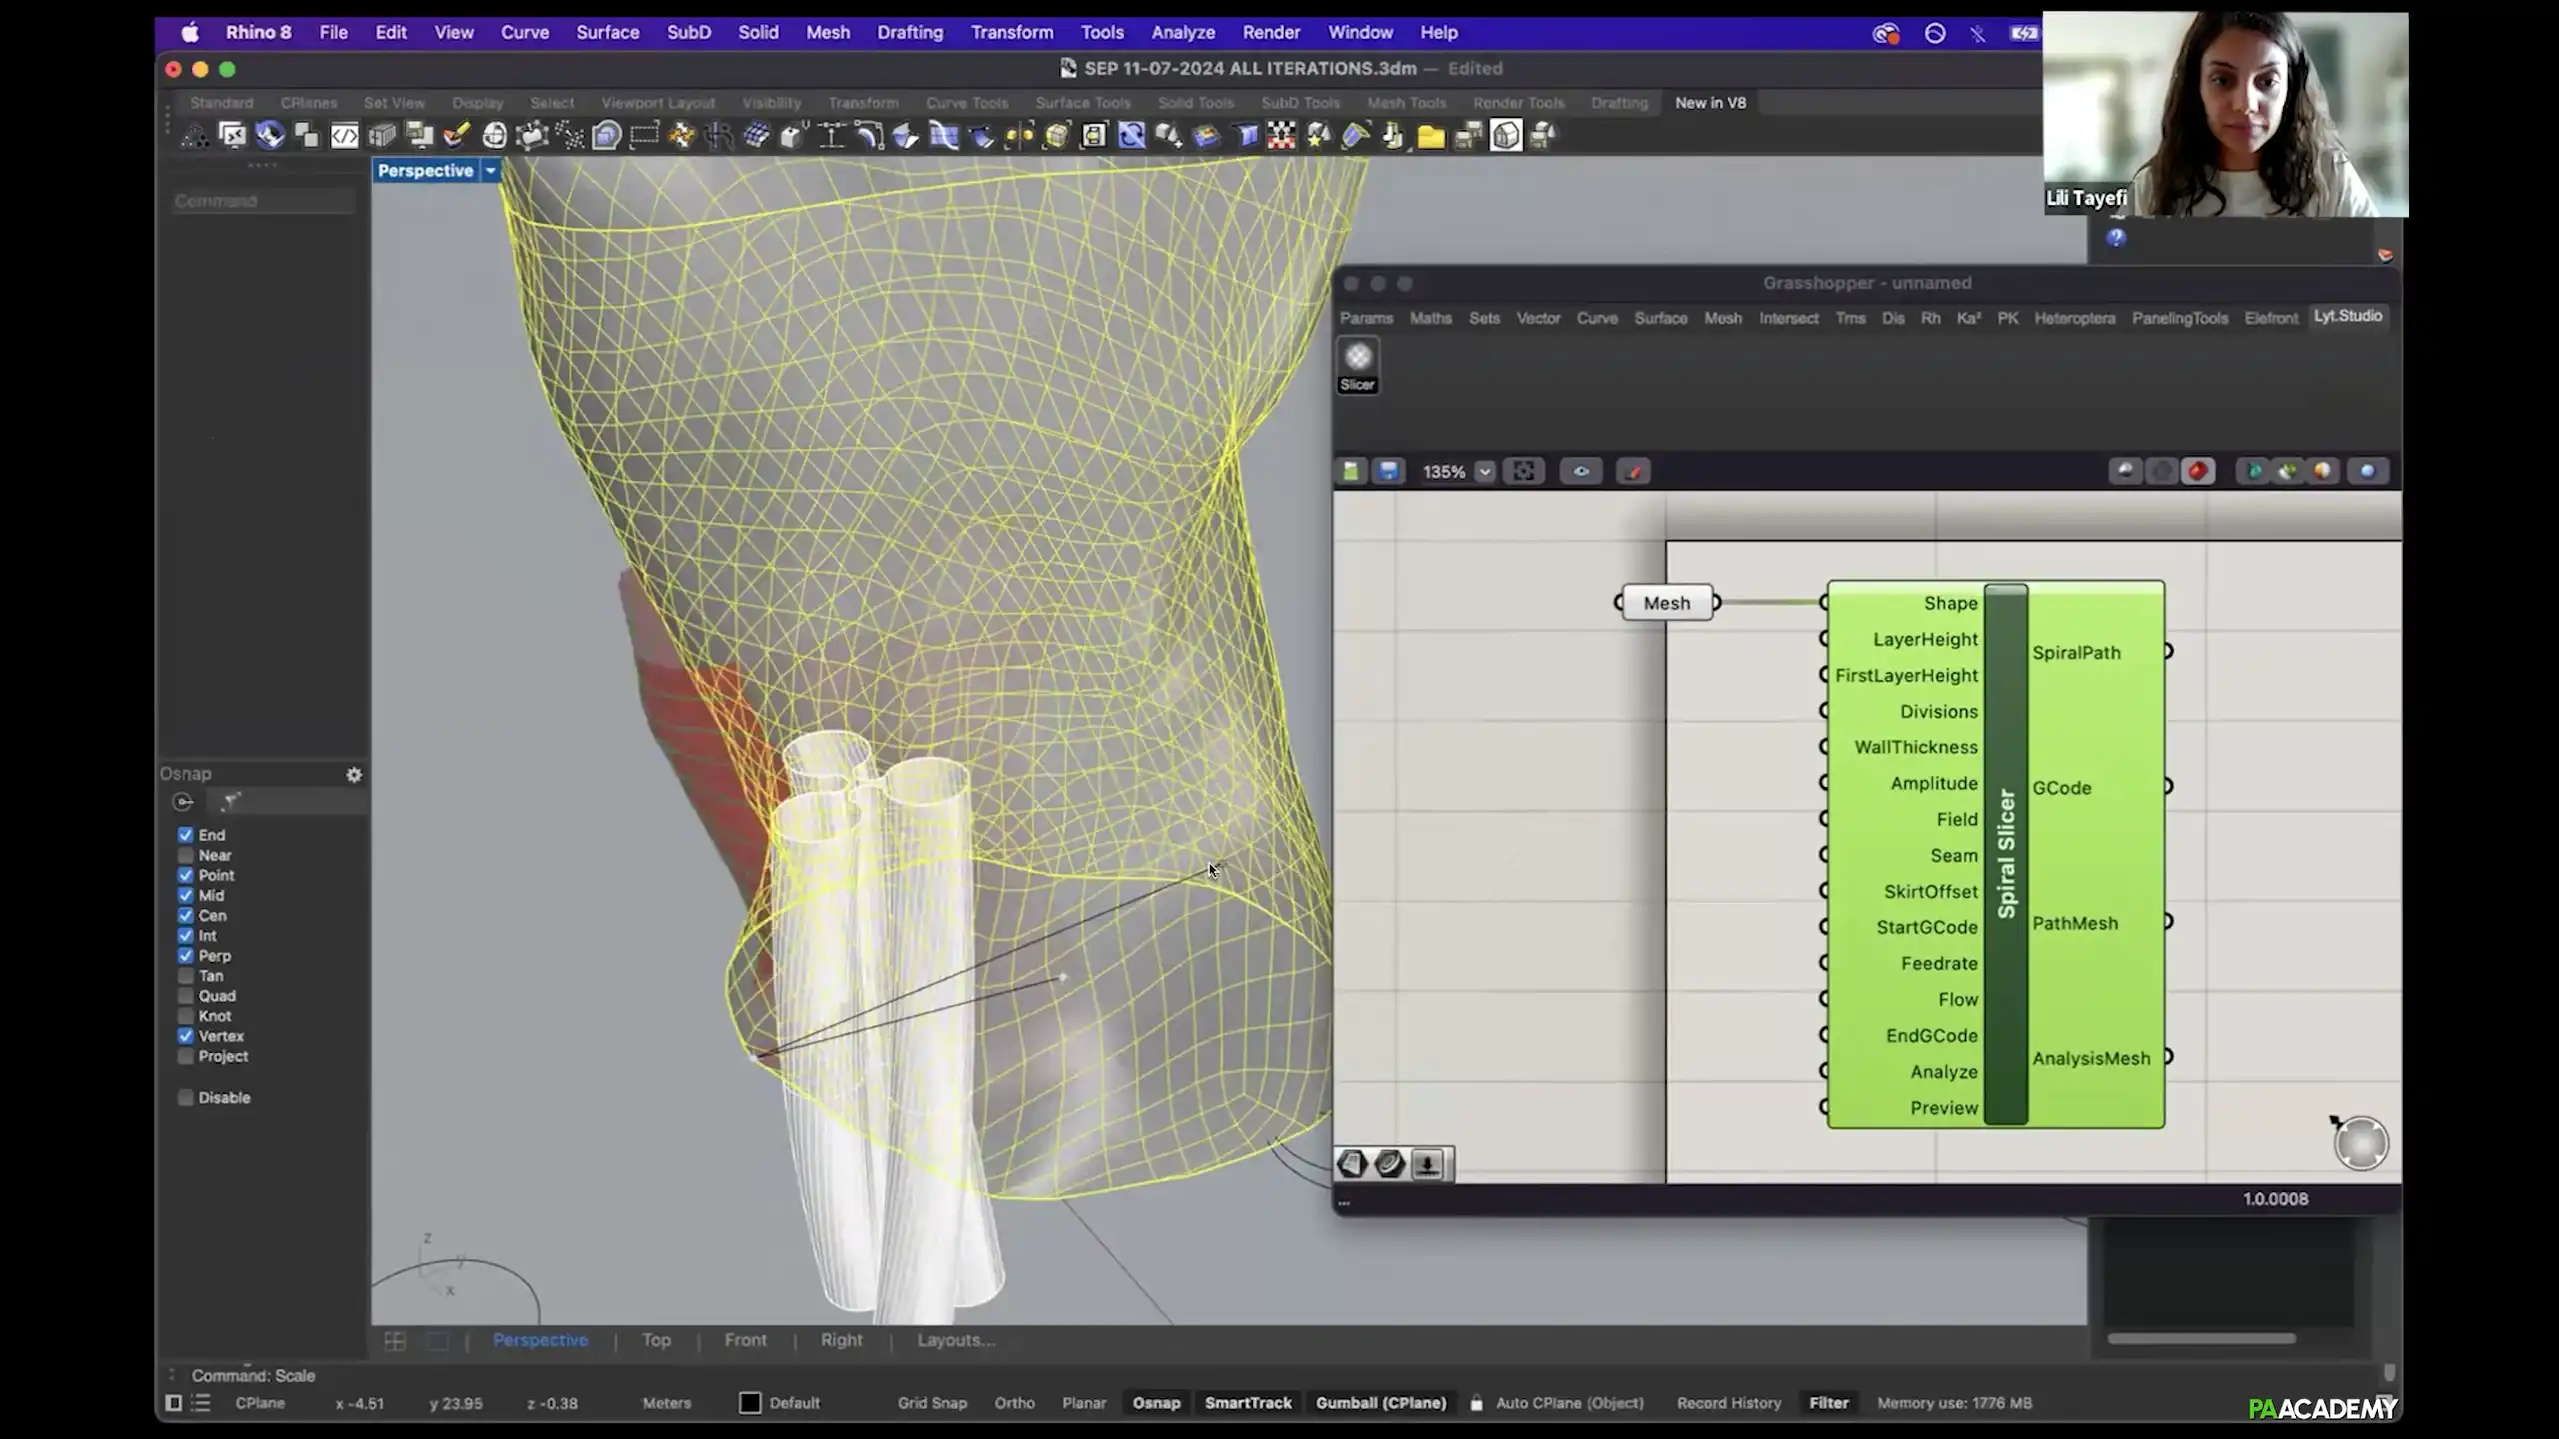Screen dimensions: 2559x1439
Task: Switch to the Front viewport tab
Action: [745, 1340]
